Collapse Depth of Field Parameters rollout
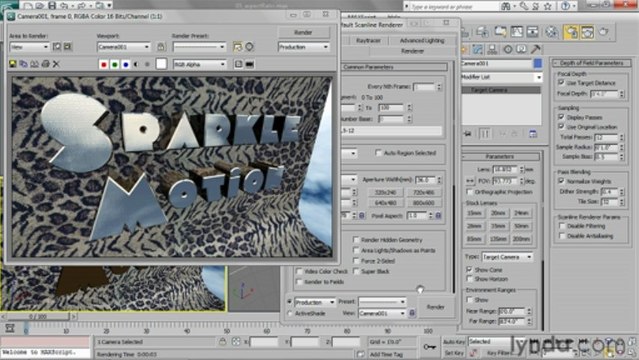The height and width of the screenshot is (360, 639). tap(592, 63)
